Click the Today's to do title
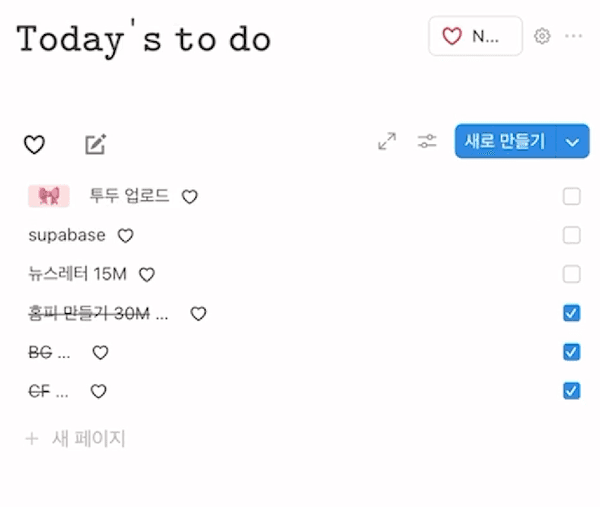Viewport: 600px width, 507px height. [144, 38]
